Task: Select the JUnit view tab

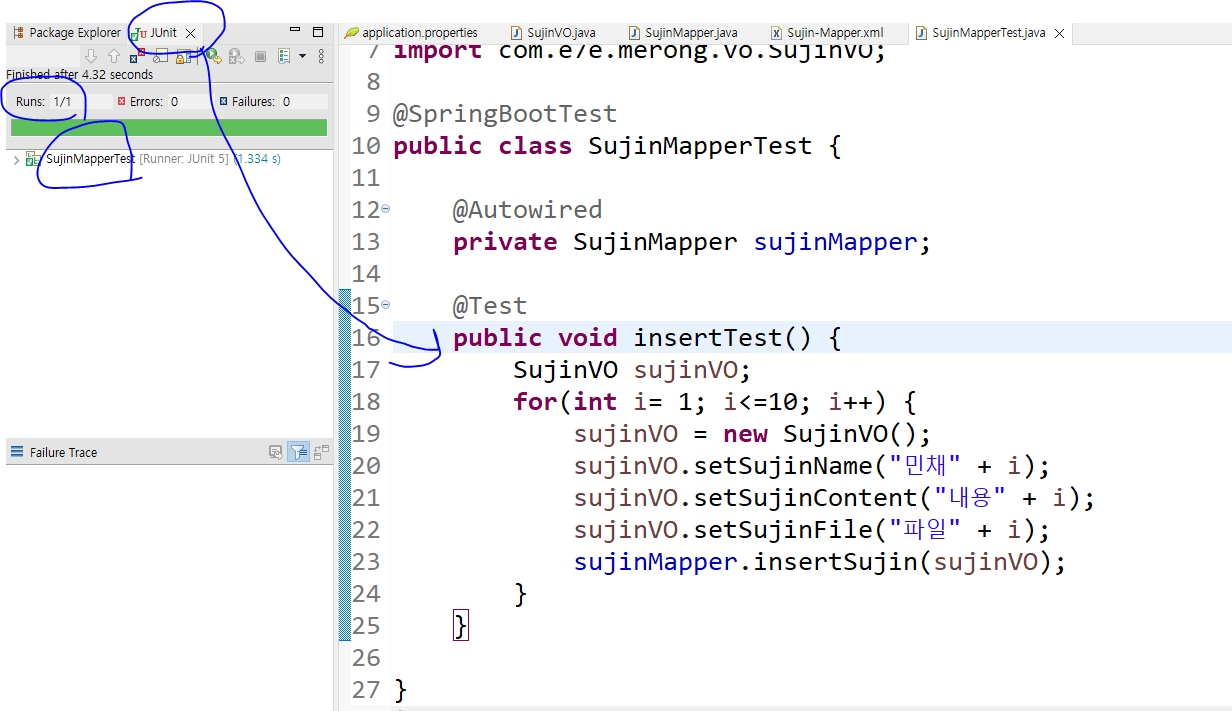Action: (x=163, y=33)
